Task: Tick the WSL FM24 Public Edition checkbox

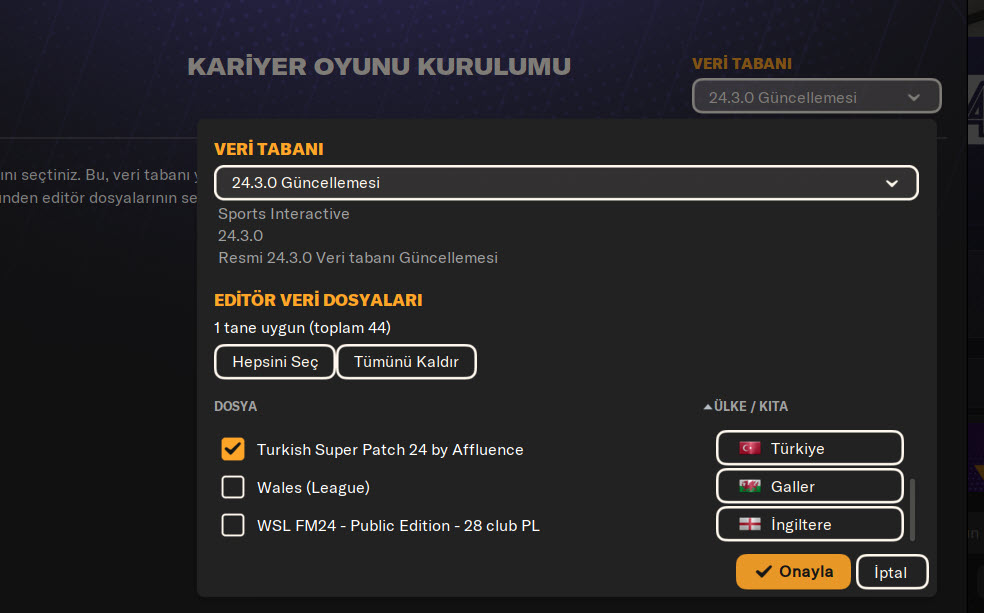Action: click(233, 525)
